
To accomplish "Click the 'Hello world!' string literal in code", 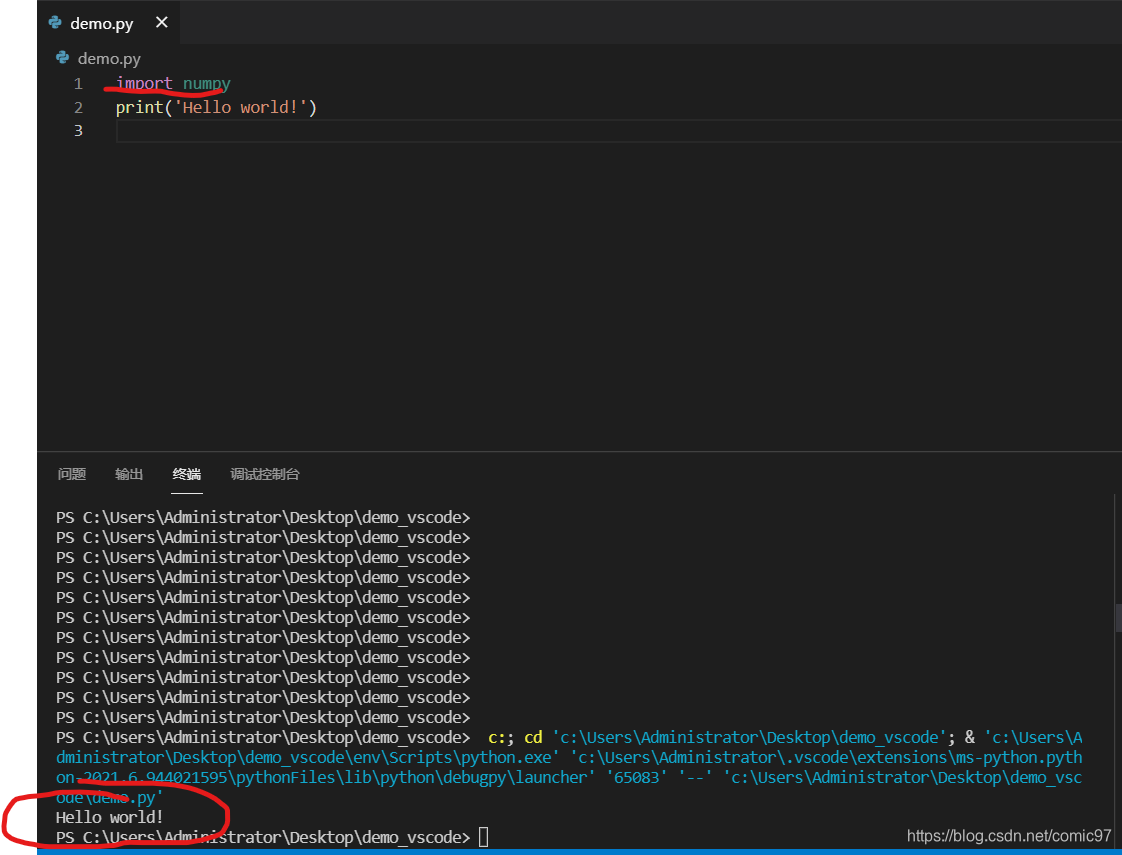I will (x=240, y=107).
